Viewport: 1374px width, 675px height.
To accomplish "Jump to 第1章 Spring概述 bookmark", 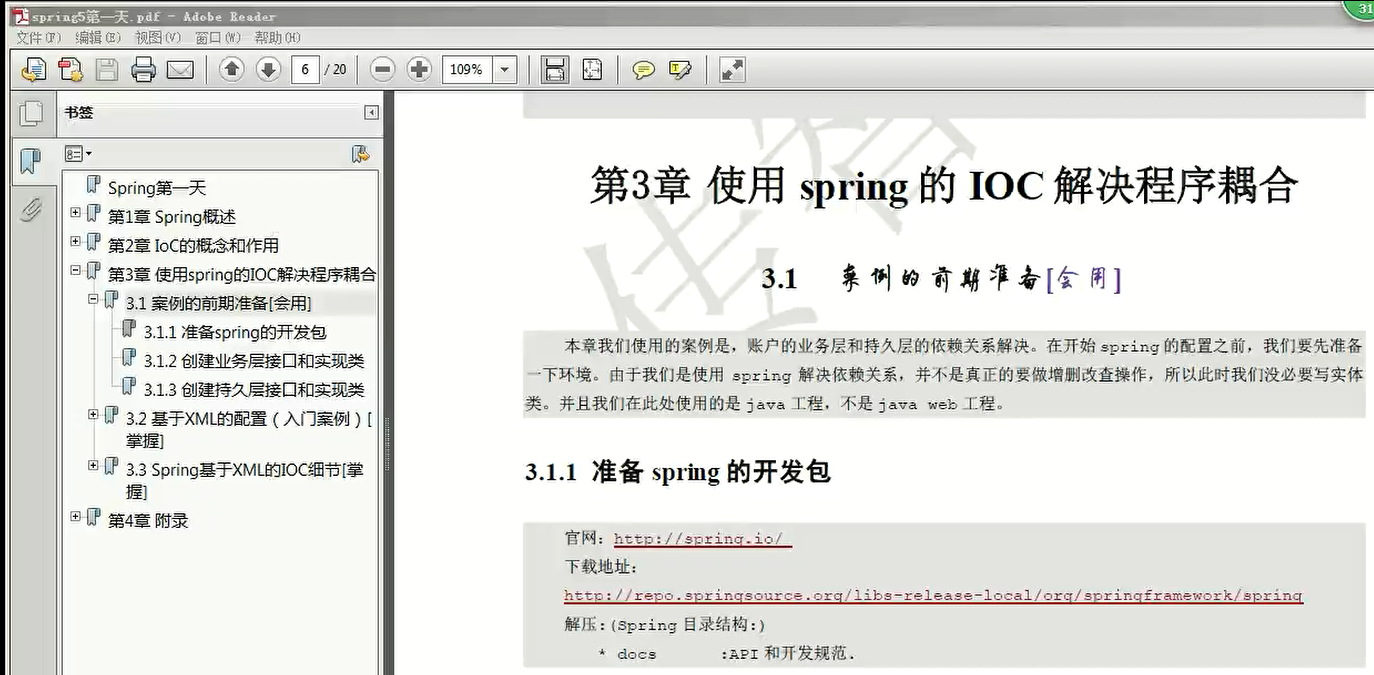I will (172, 217).
